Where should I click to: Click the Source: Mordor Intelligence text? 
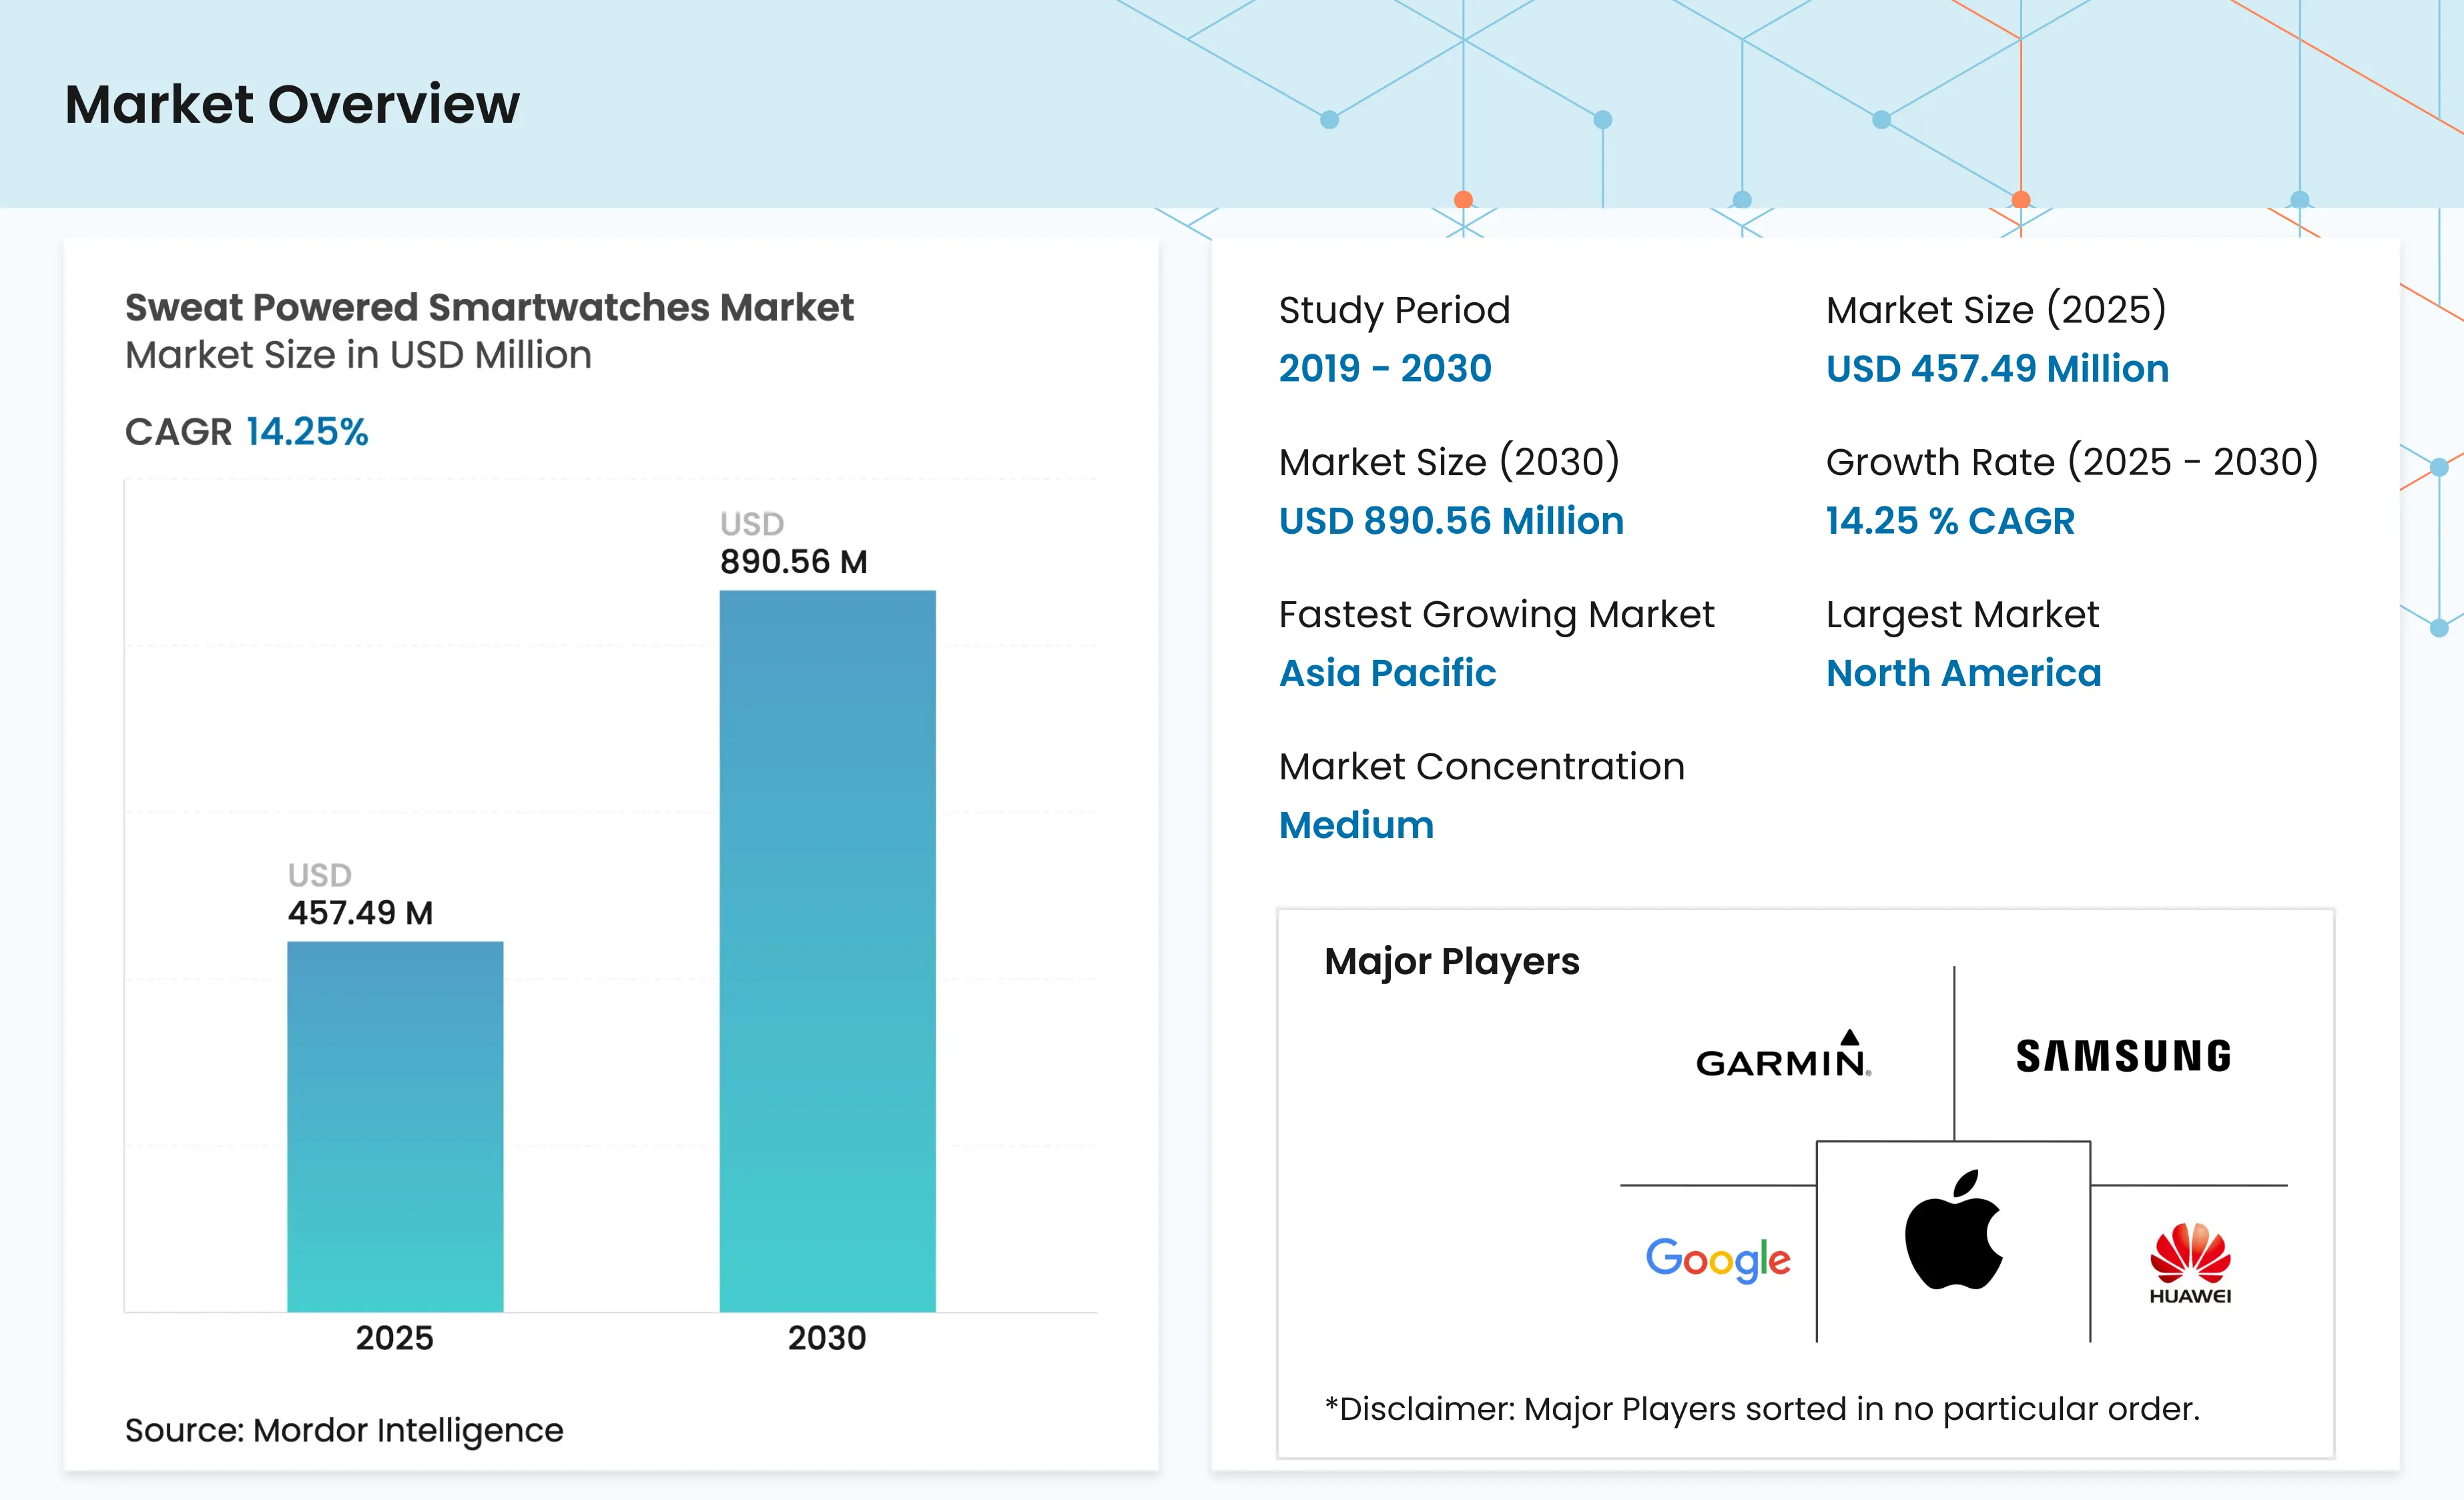point(344,1430)
